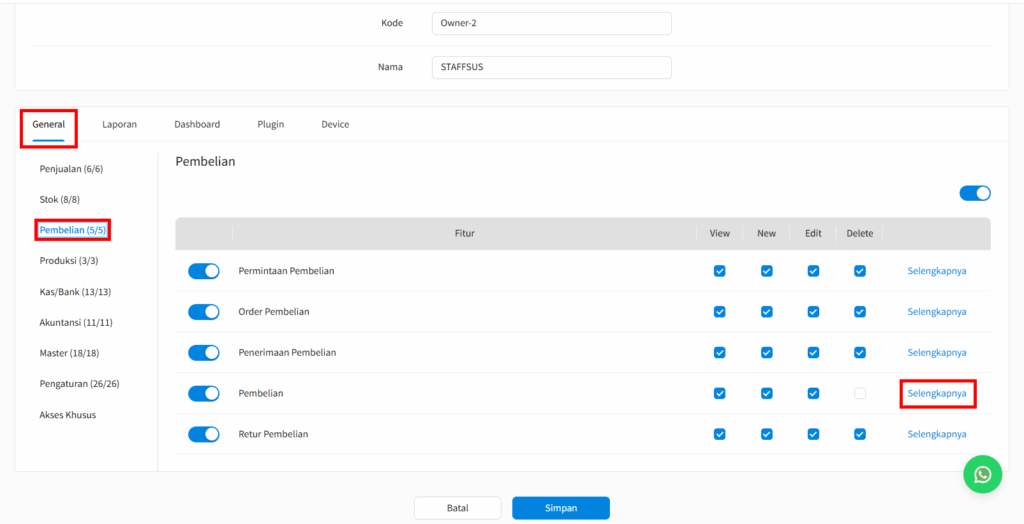The image size is (1024, 524).
Task: Select Kas/Bank (13/13) category
Action: (x=75, y=292)
